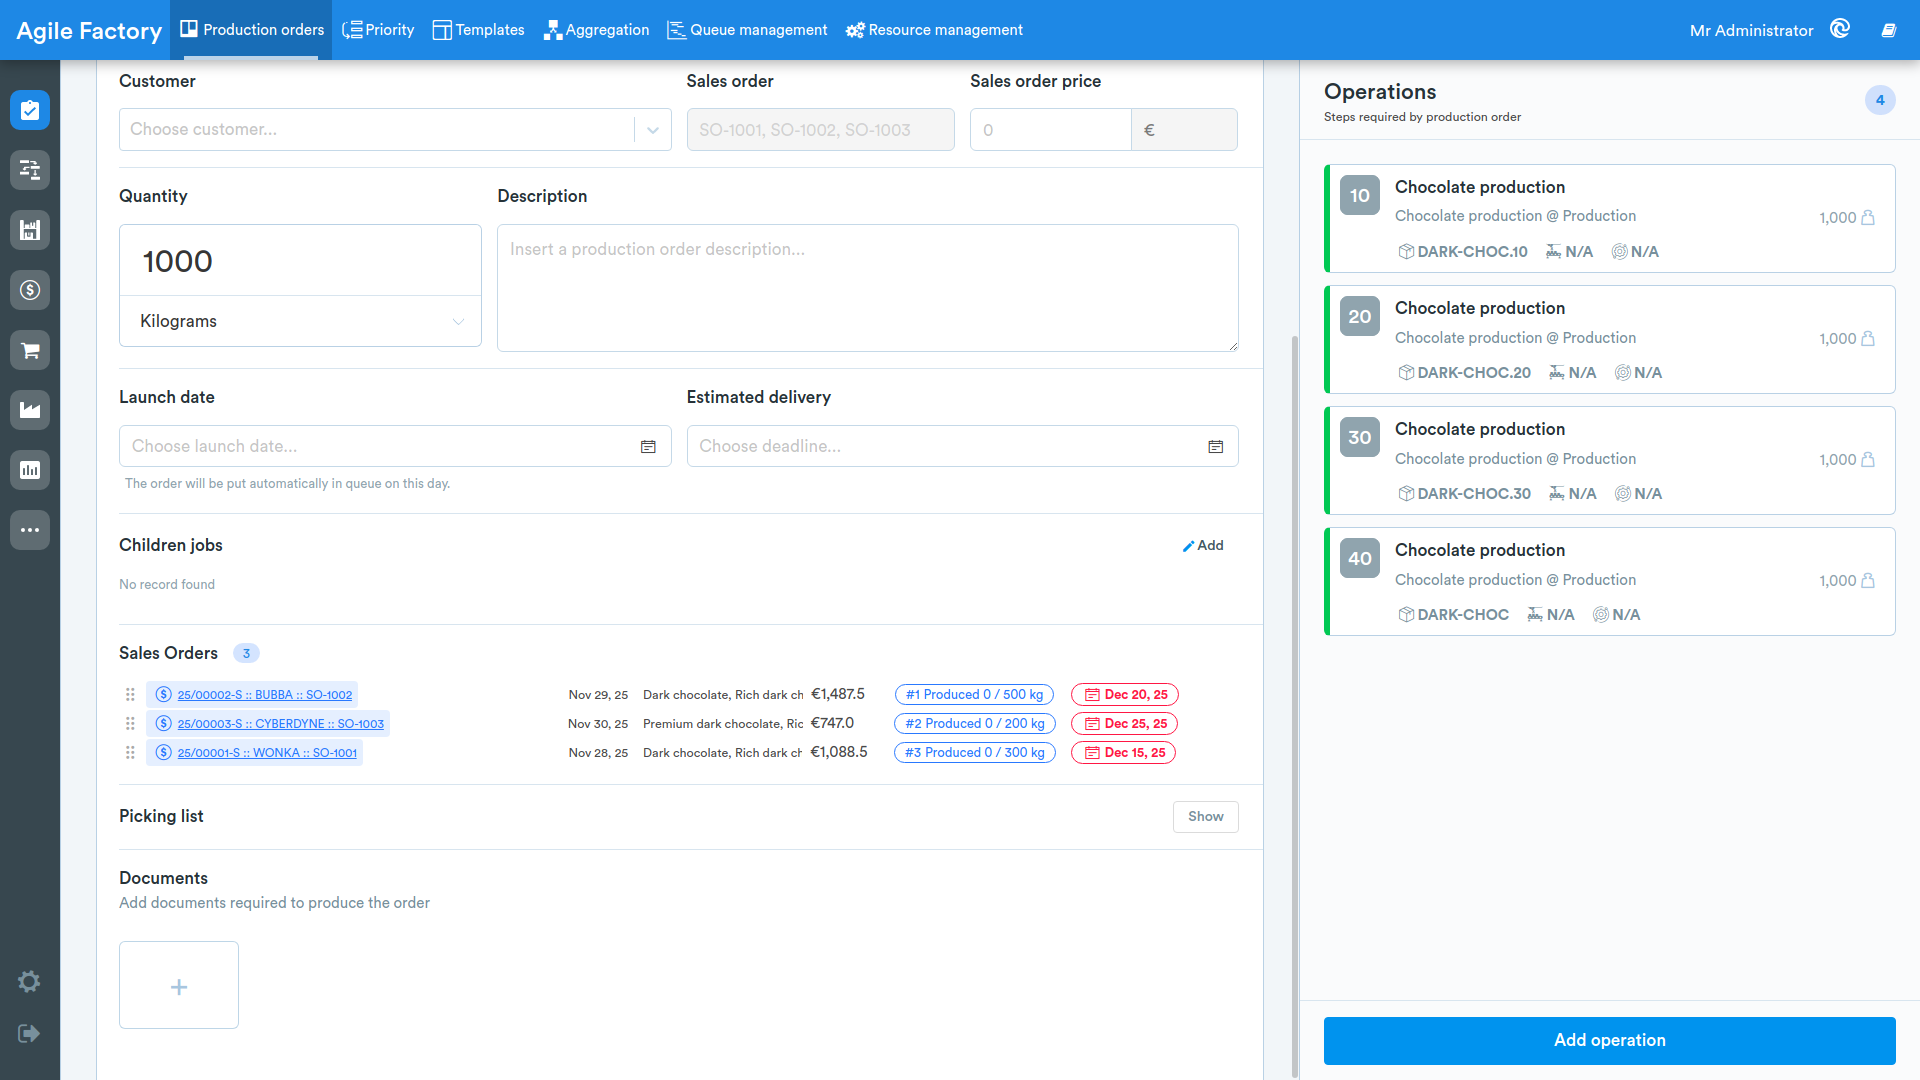This screenshot has height=1080, width=1920.
Task: Open the documentation book icon in header
Action: click(1889, 30)
